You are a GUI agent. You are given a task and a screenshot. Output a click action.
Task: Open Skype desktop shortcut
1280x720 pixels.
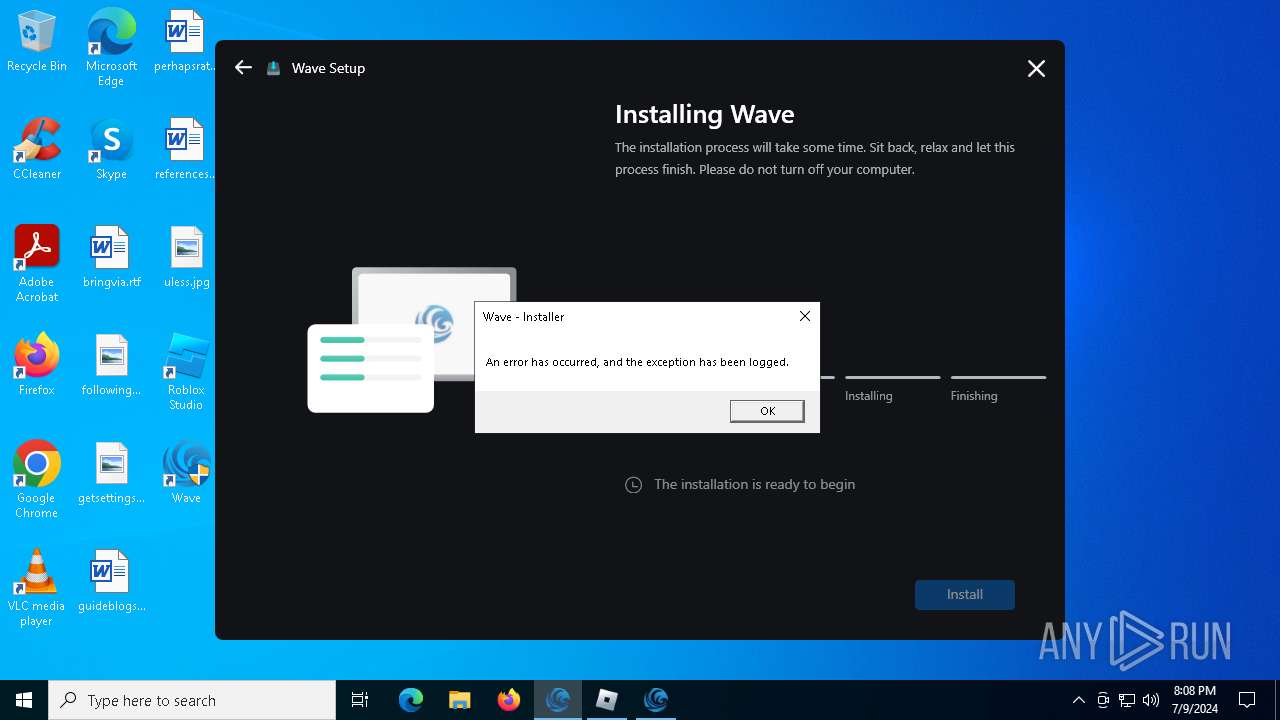click(111, 150)
